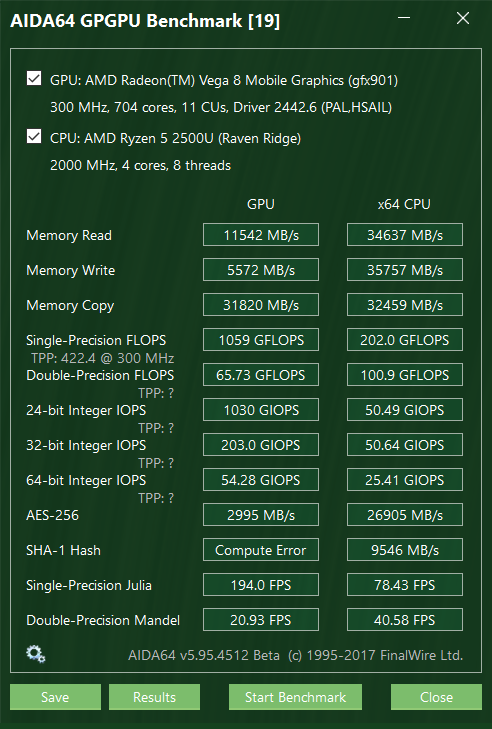The image size is (492, 729).
Task: Select the GPU Single-Precision Julia 194.0 FPS box
Action: [x=261, y=585]
